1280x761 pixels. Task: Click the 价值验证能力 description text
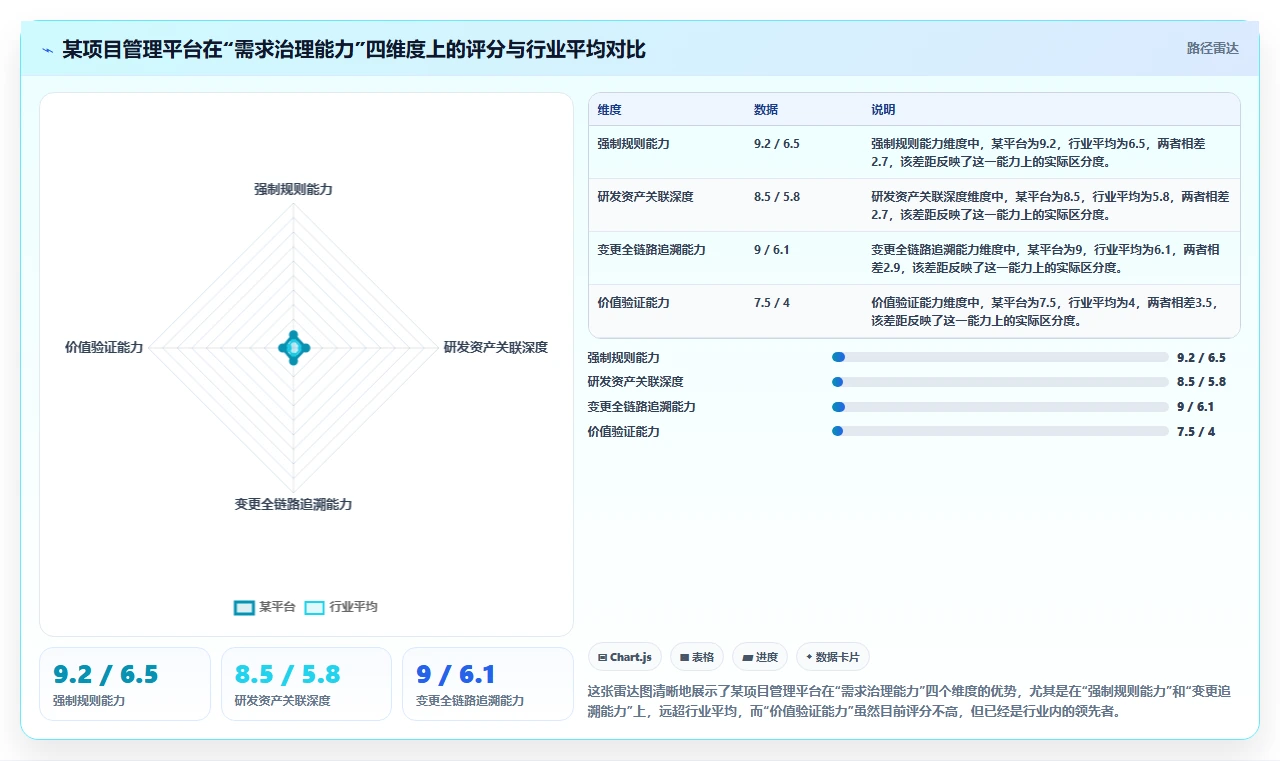click(1046, 311)
